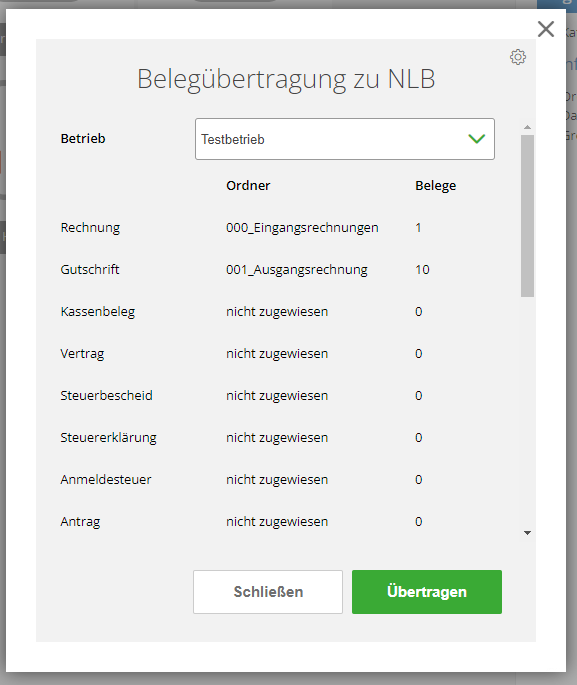Click the Belege count for Gutschrift
The image size is (577, 685).
tap(422, 270)
